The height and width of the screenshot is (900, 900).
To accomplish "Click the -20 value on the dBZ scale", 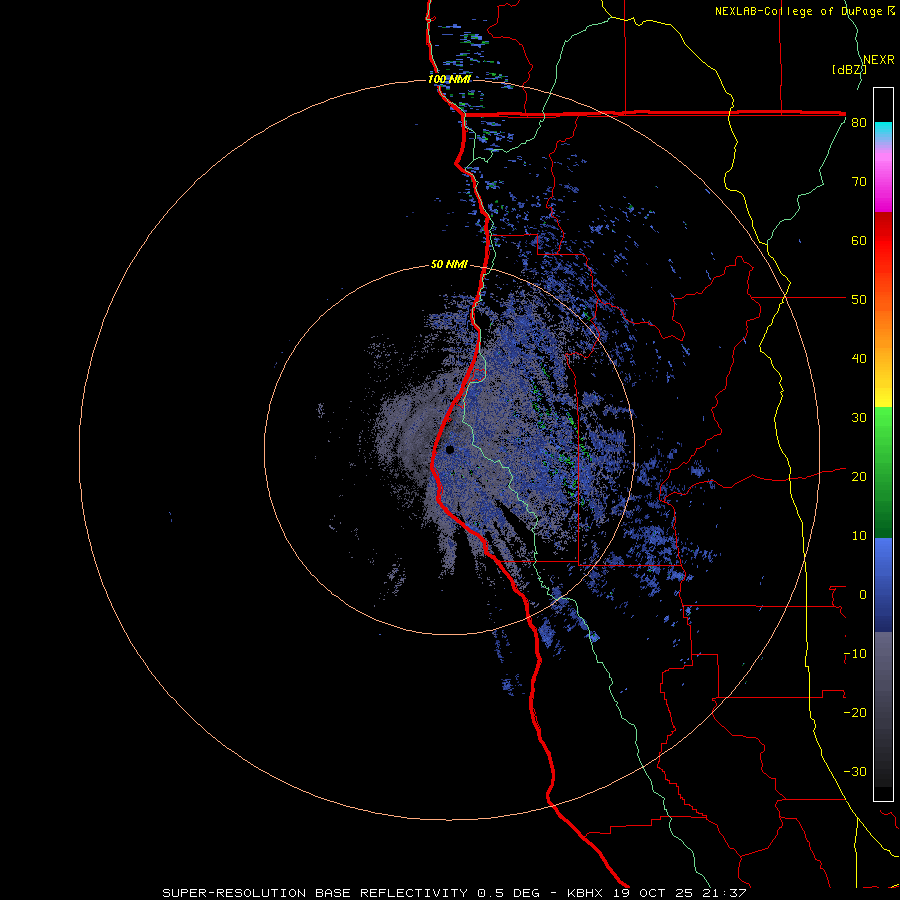I will 856,713.
